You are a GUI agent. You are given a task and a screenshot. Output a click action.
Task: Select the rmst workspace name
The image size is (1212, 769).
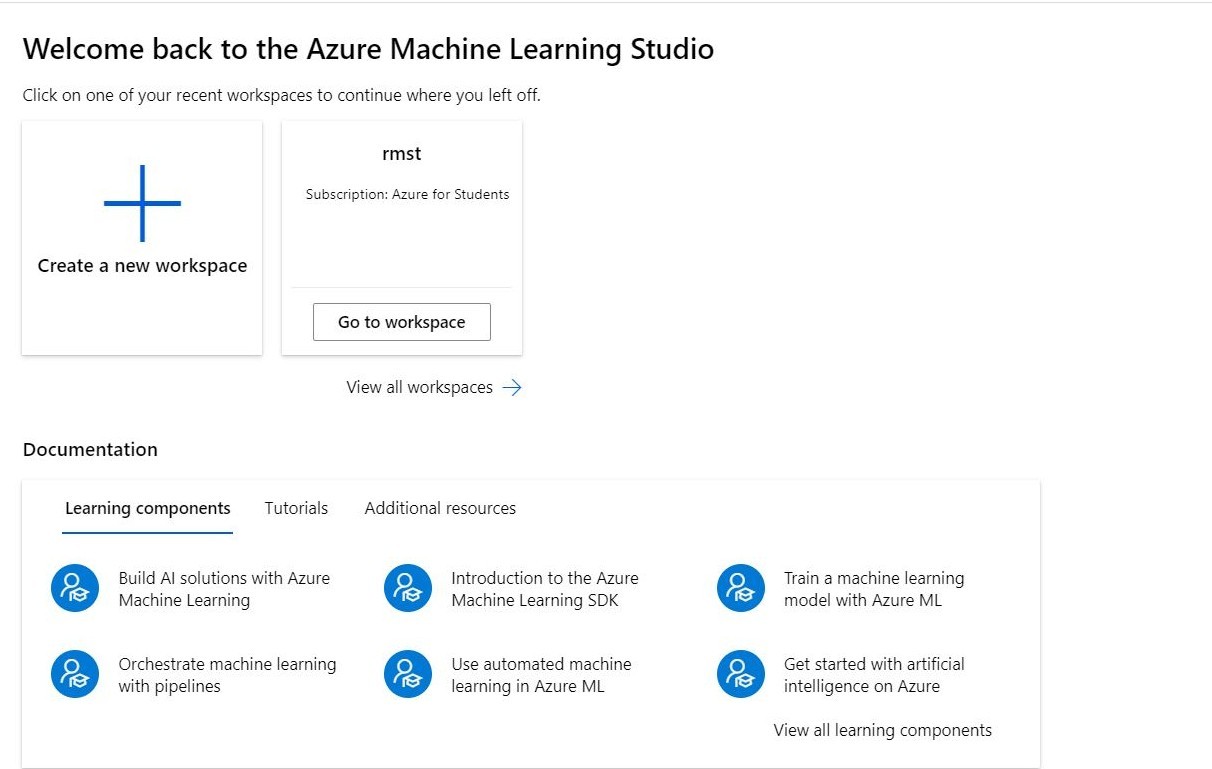coord(402,154)
